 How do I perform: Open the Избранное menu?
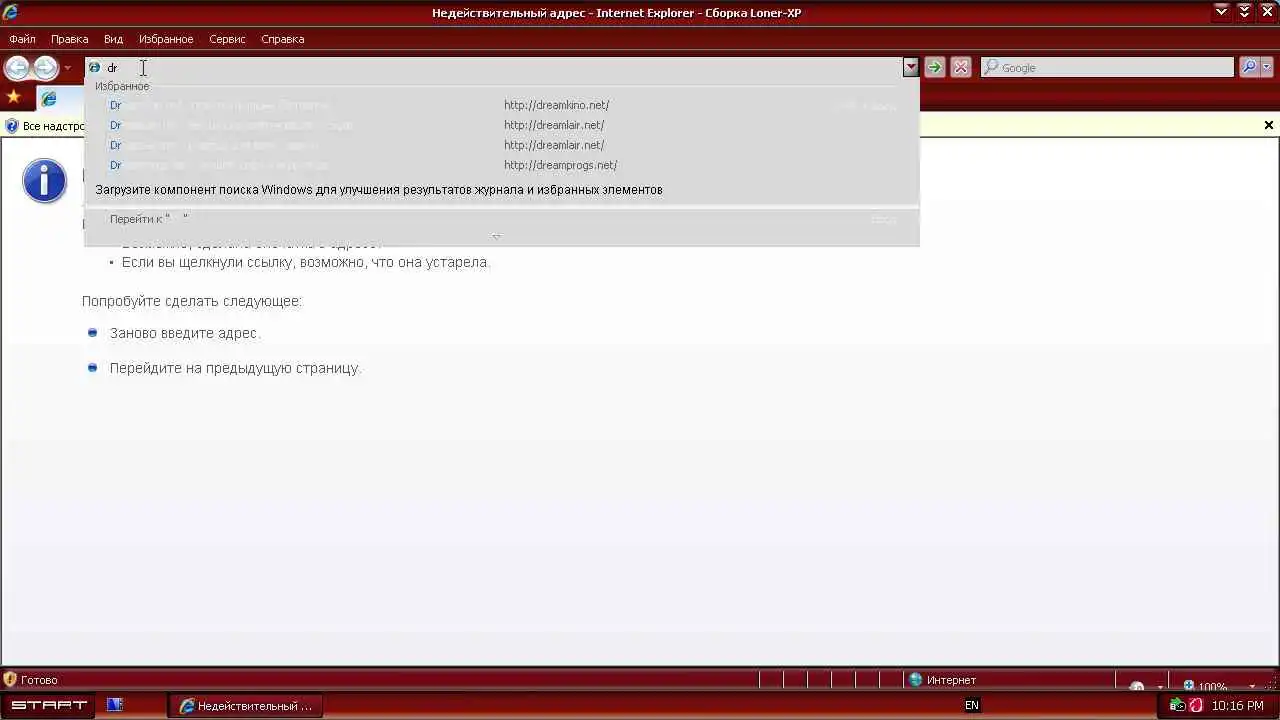(x=166, y=39)
